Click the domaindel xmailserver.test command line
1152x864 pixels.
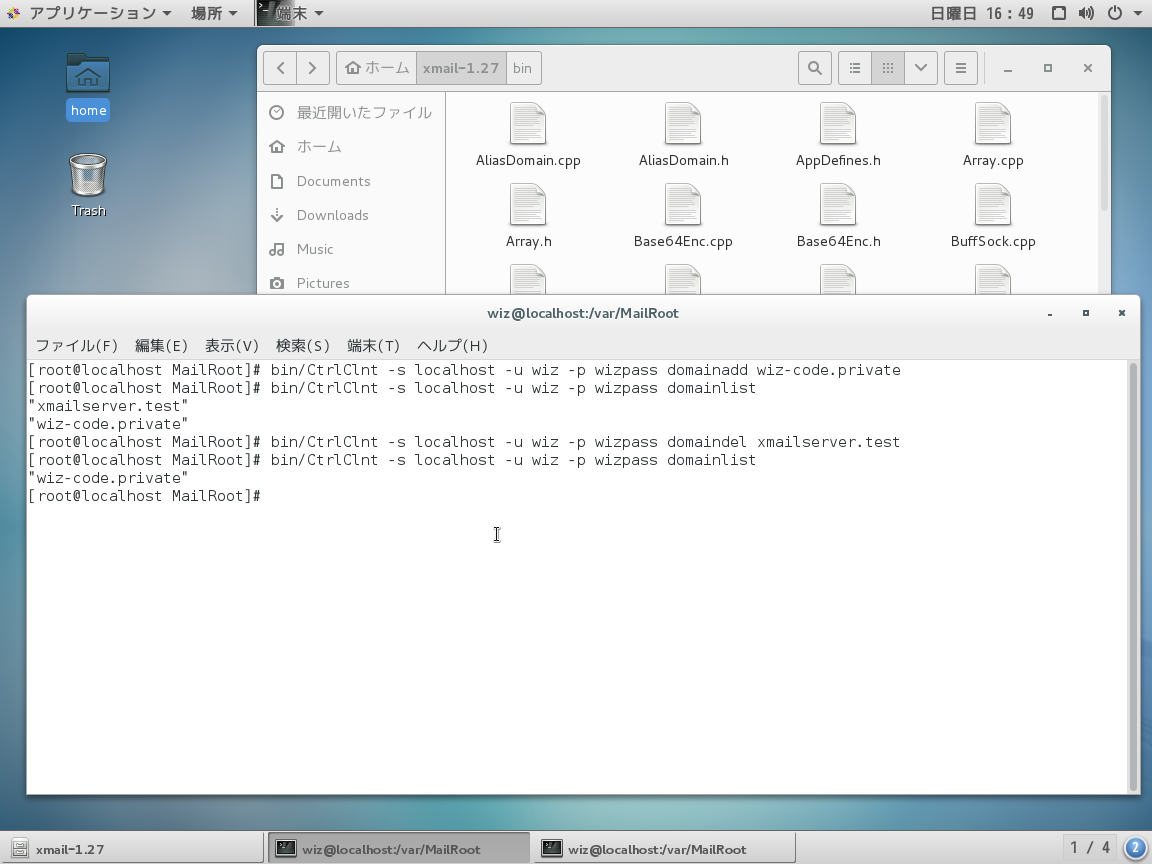[x=464, y=442]
